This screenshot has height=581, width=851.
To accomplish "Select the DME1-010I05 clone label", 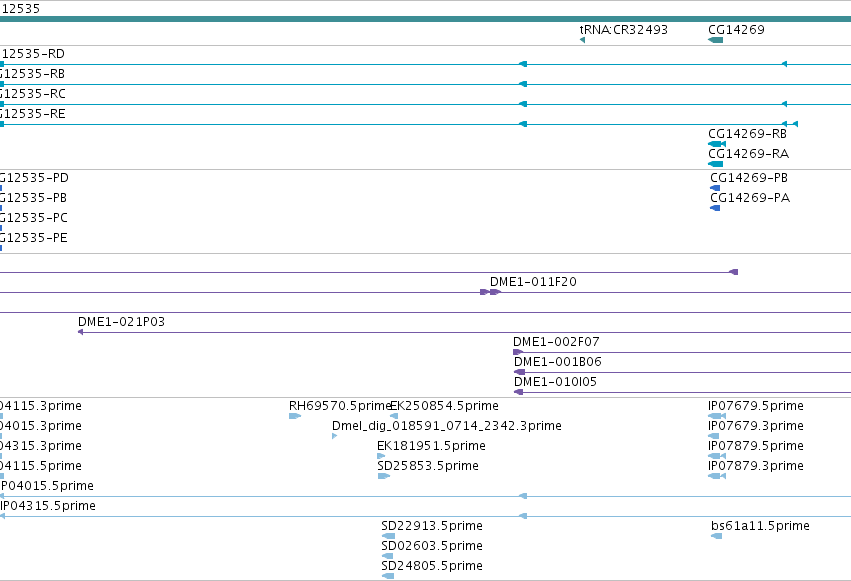I will pos(555,382).
